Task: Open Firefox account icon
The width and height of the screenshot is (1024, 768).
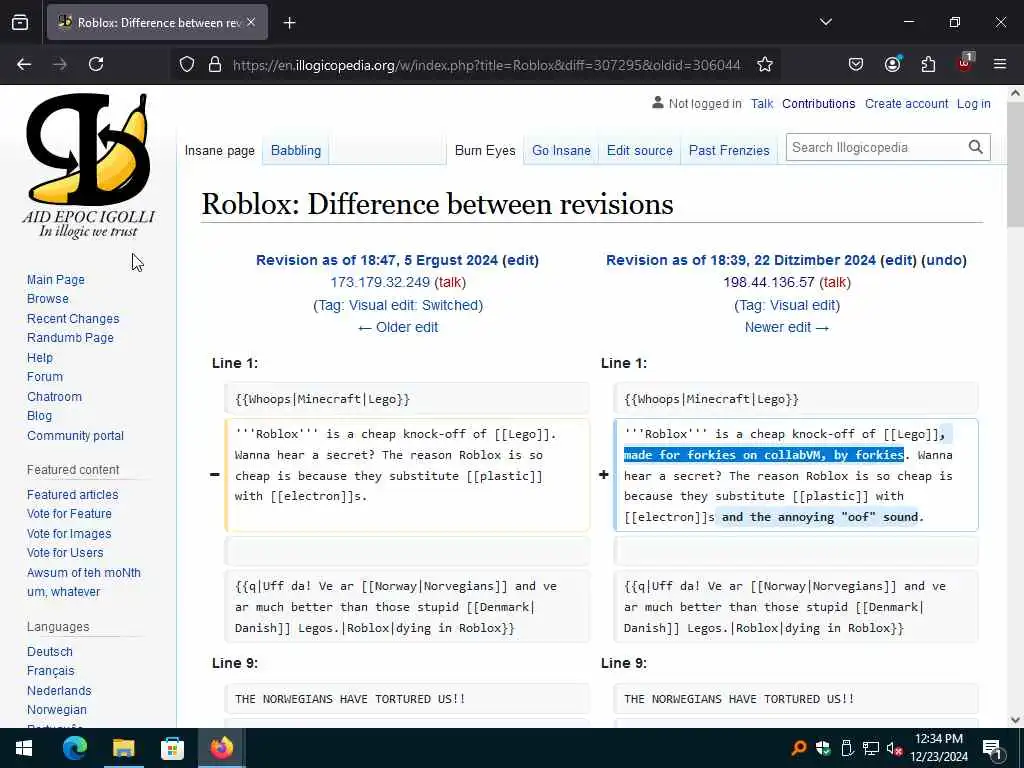Action: [x=892, y=64]
